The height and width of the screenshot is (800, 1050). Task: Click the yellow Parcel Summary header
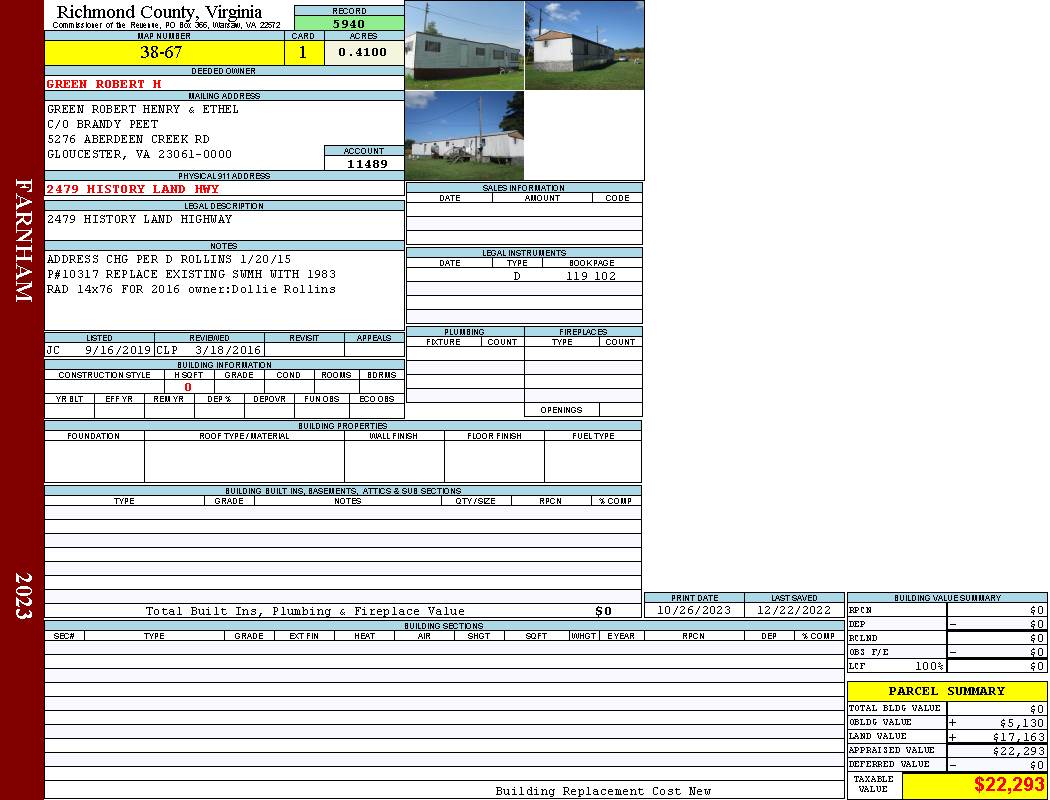tap(946, 691)
